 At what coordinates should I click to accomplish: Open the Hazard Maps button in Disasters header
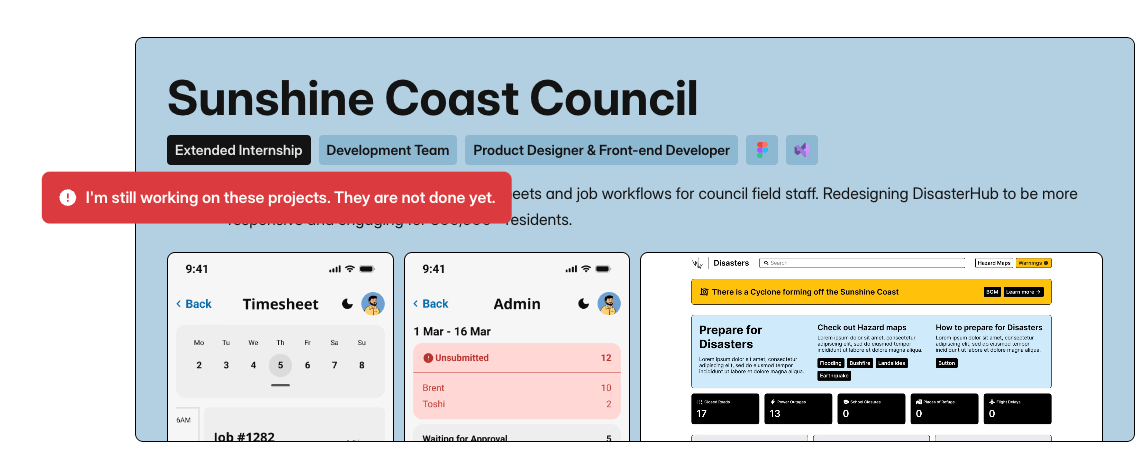995,263
